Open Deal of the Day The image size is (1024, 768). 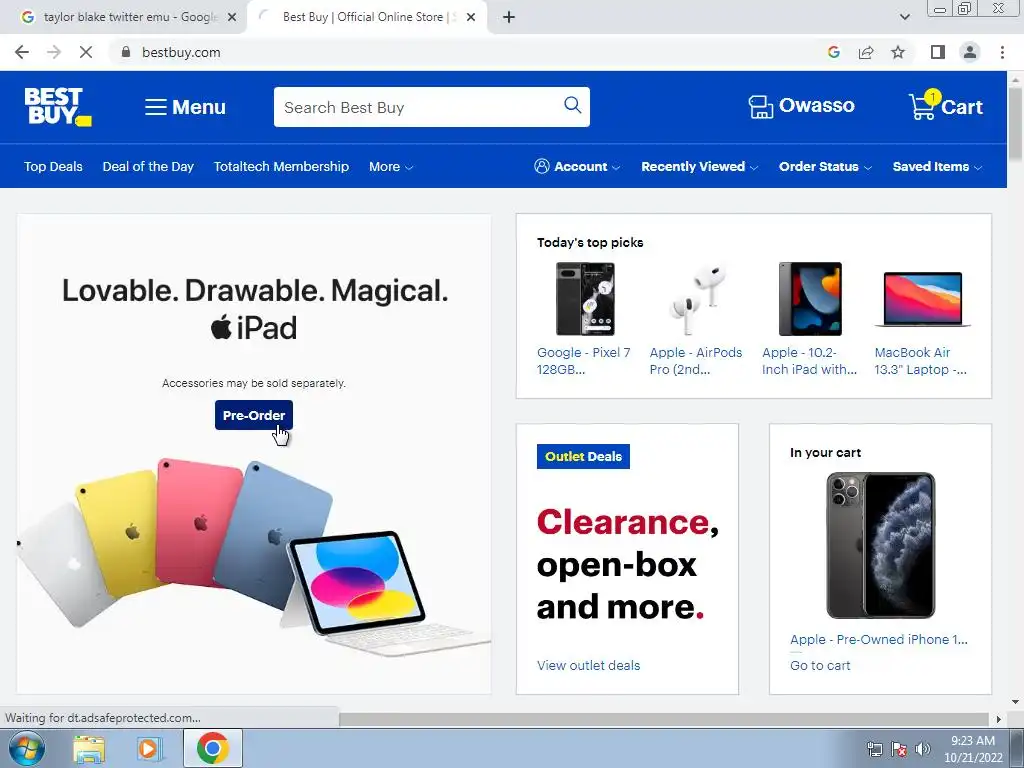point(148,167)
